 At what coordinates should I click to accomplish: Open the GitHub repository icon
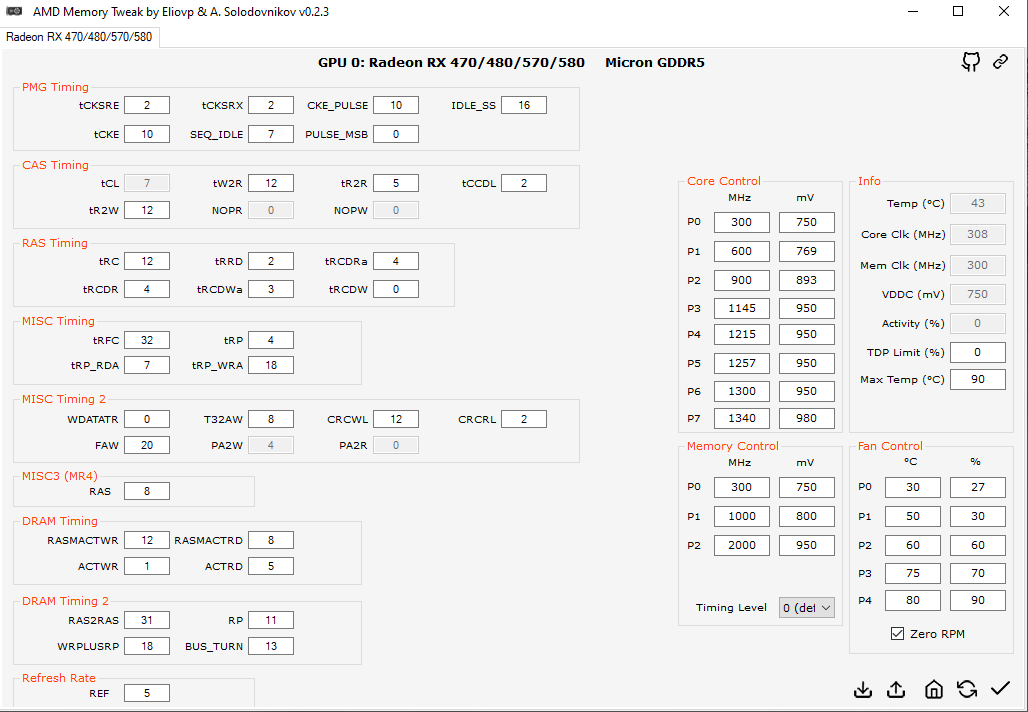coord(971,62)
